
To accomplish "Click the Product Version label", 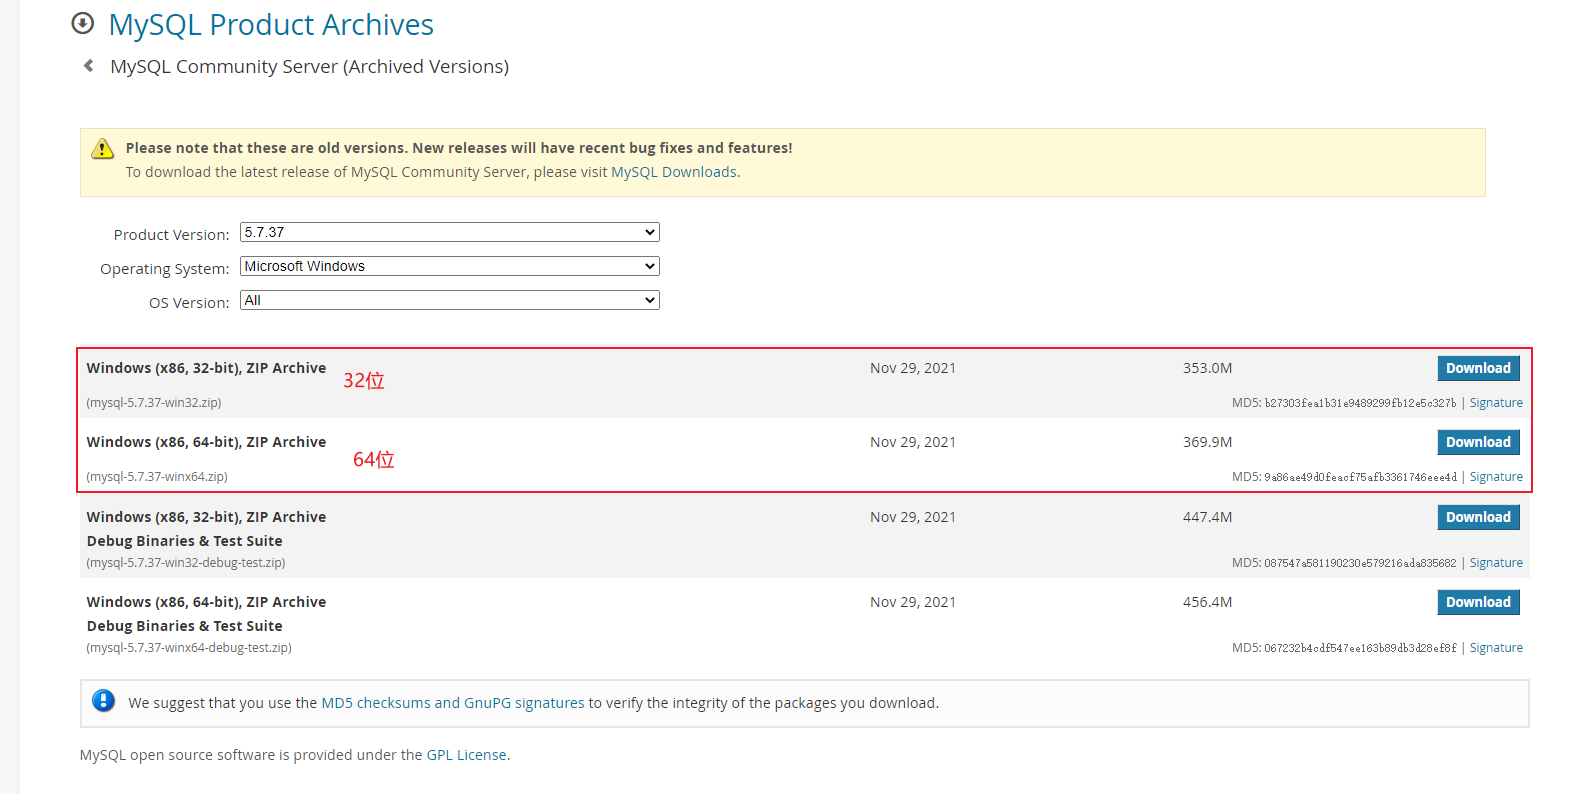I will tap(171, 235).
